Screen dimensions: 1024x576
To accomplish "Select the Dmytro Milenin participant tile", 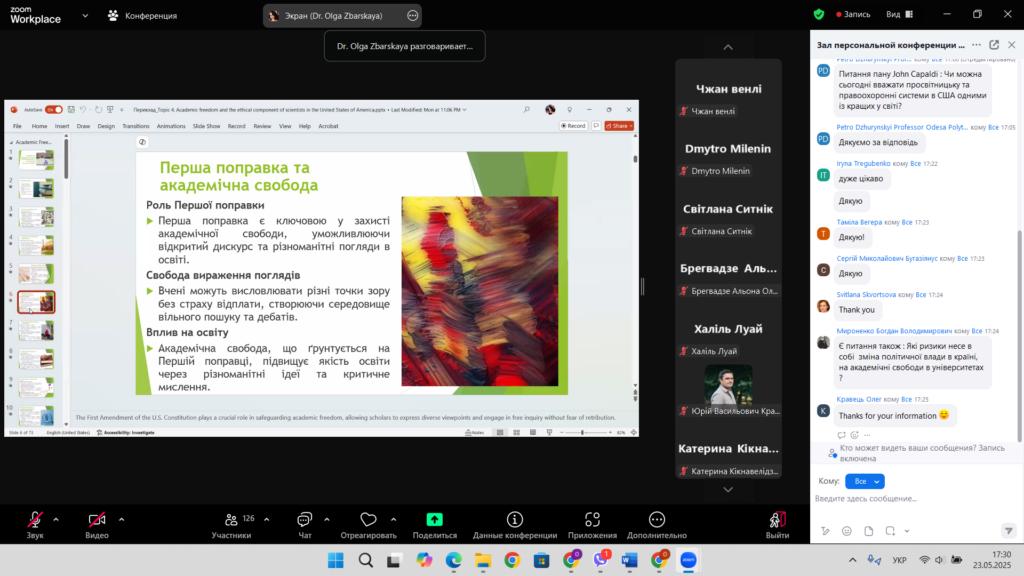I will click(728, 159).
